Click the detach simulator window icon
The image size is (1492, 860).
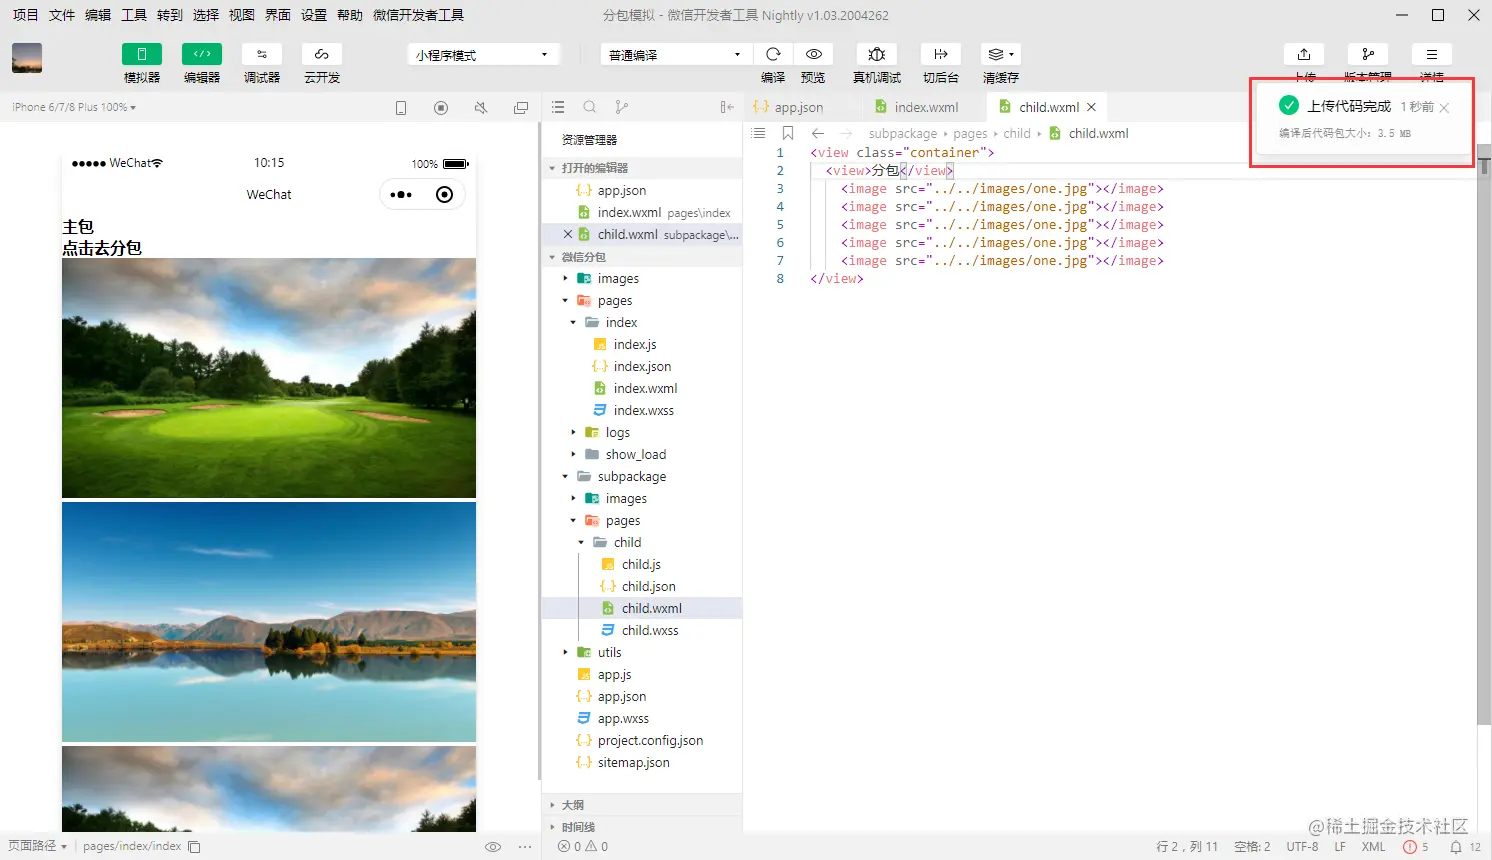[521, 107]
